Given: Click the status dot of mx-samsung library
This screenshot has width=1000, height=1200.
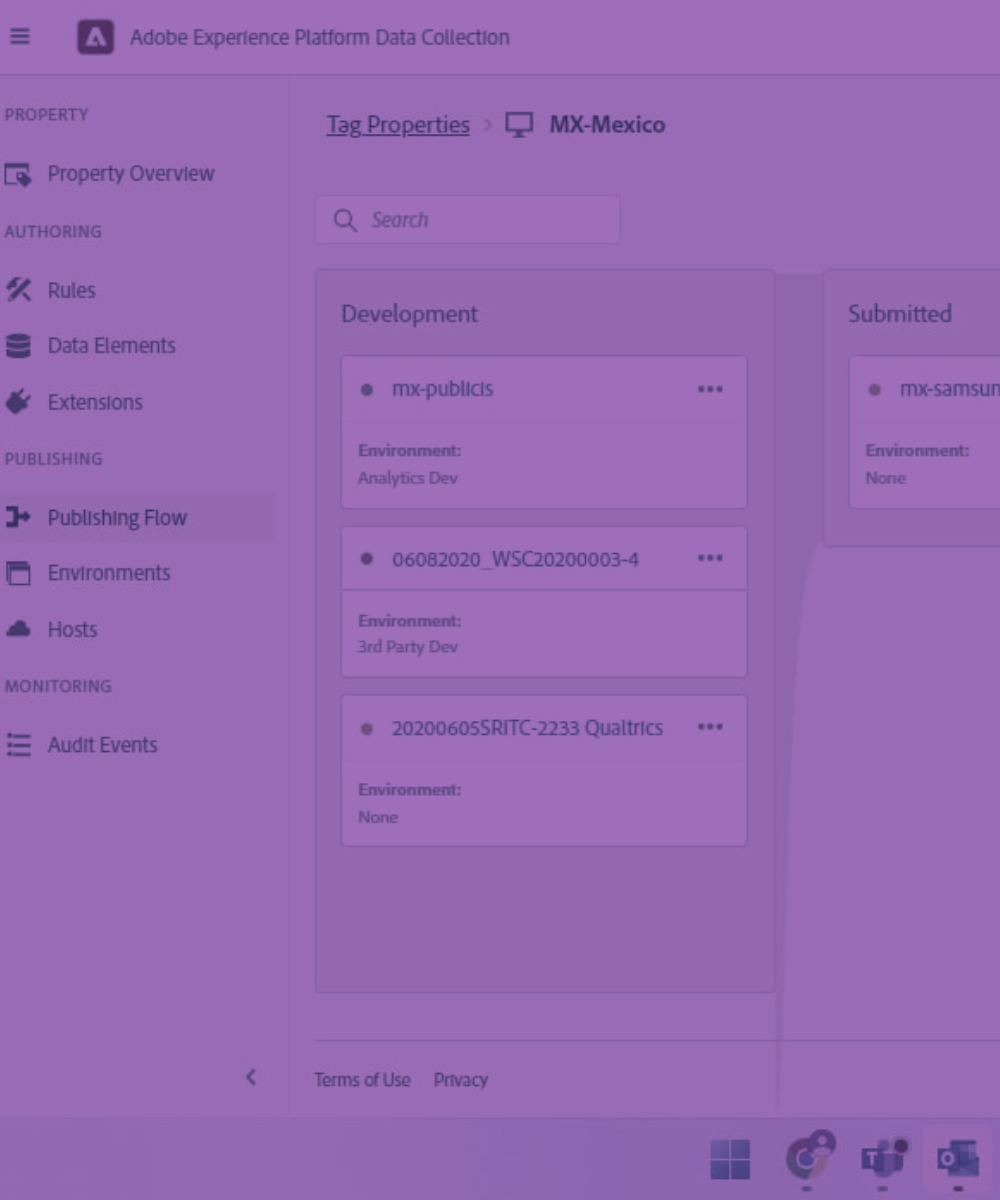Looking at the screenshot, I should tap(875, 389).
